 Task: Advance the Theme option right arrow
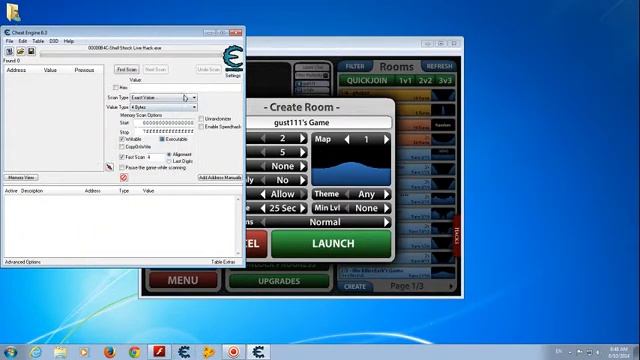click(x=386, y=194)
